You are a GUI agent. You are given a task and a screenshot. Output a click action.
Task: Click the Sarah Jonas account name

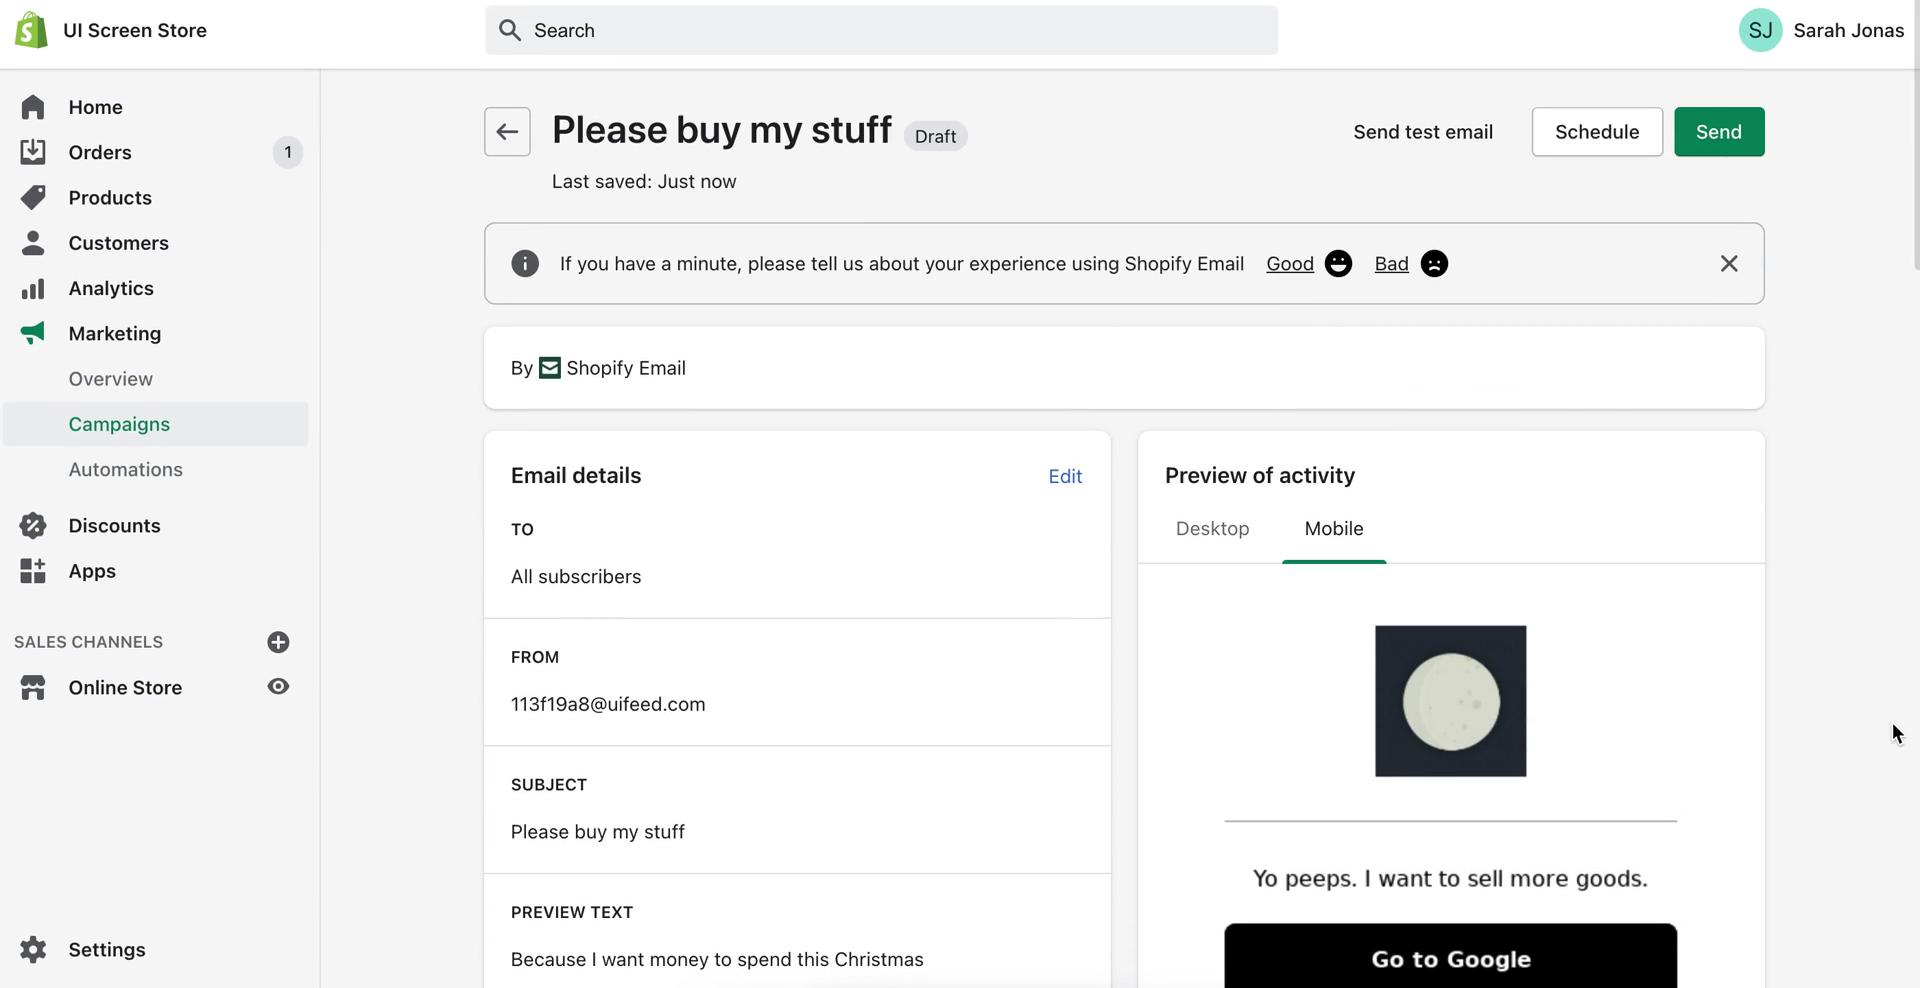tap(1848, 30)
